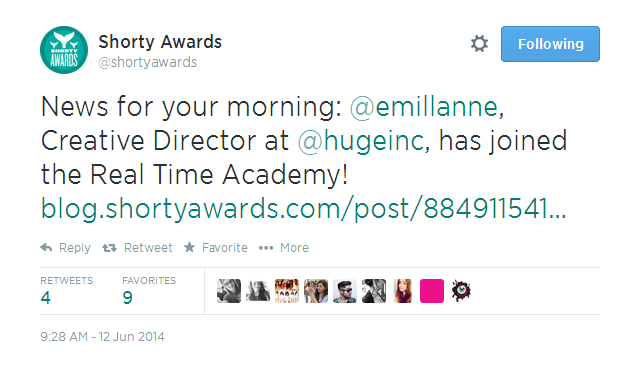This screenshot has width=640, height=377.
Task: View the 9 favorites count
Action: tap(127, 298)
